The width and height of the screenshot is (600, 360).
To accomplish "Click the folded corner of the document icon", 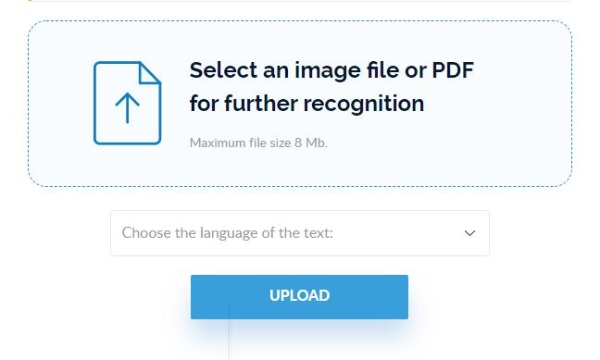I will [150, 73].
